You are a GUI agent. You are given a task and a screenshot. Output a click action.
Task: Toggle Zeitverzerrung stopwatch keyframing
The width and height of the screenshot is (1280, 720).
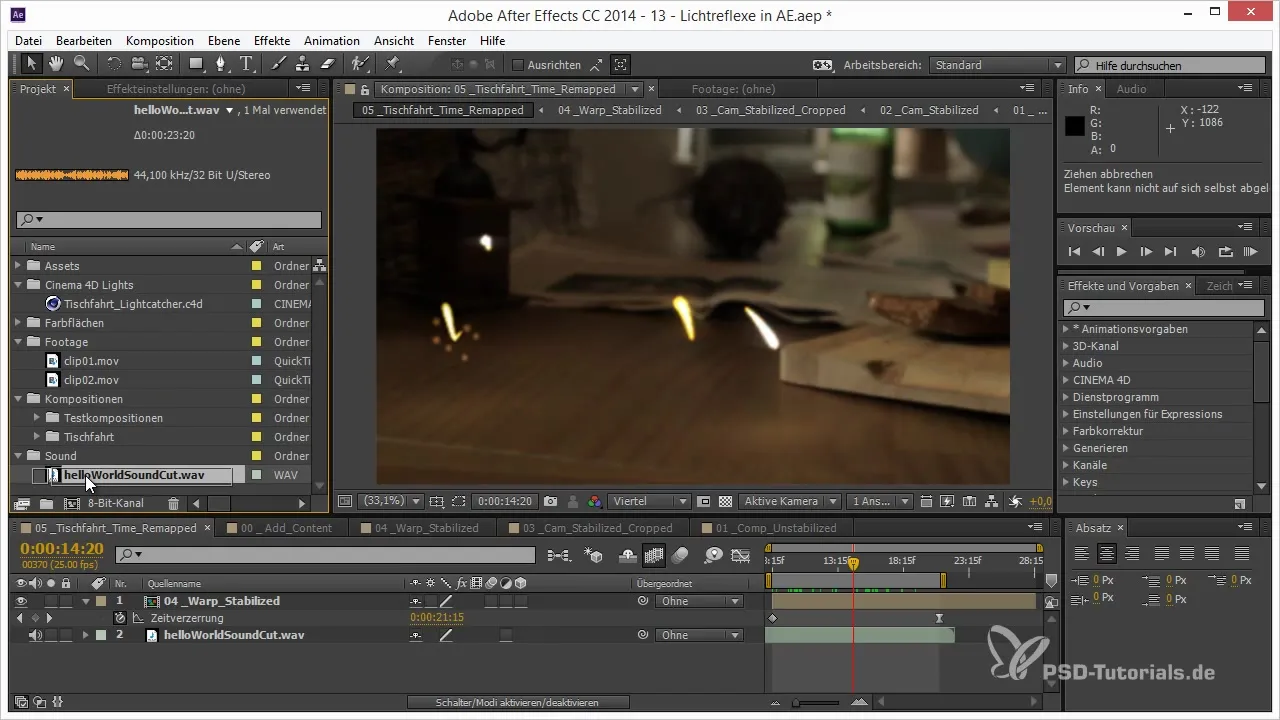tap(119, 618)
